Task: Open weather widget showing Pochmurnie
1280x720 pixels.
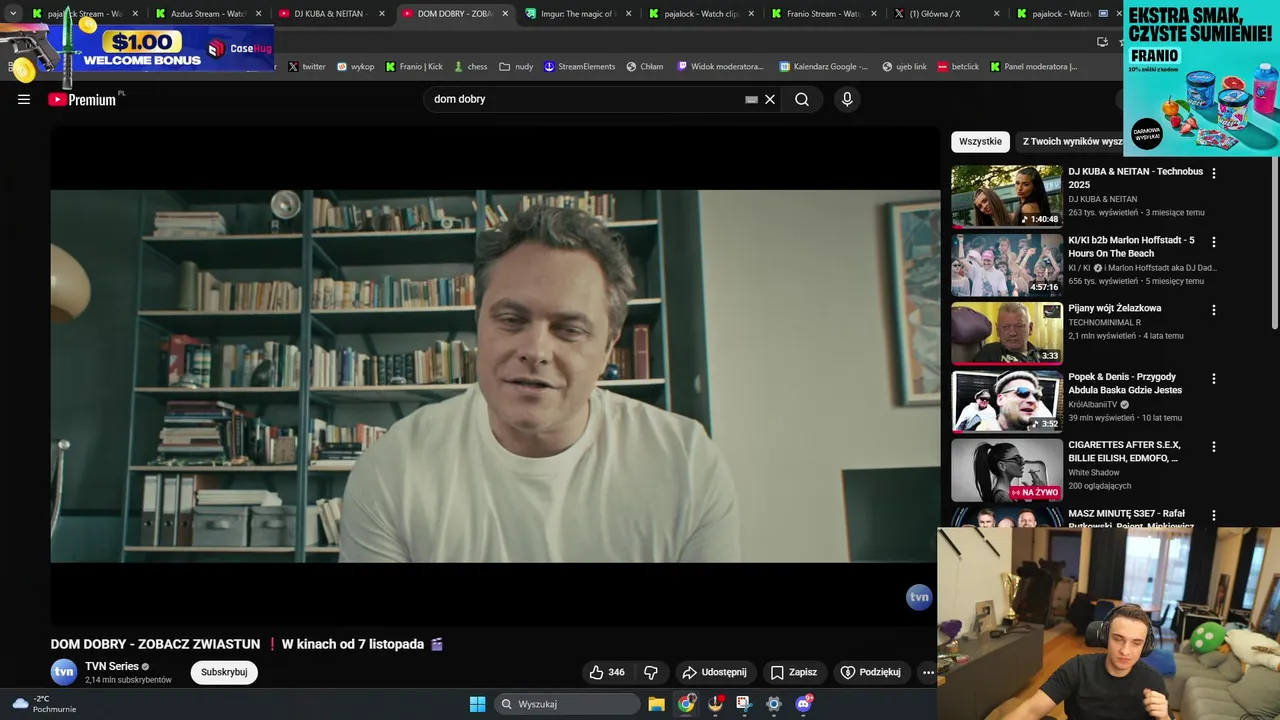Action: 44,704
